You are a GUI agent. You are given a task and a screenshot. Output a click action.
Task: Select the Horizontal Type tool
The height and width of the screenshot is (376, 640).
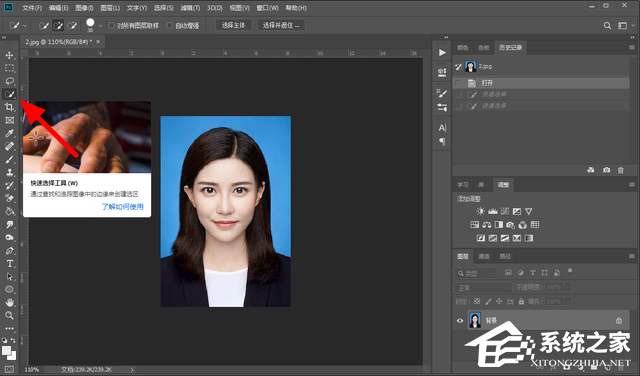click(9, 263)
